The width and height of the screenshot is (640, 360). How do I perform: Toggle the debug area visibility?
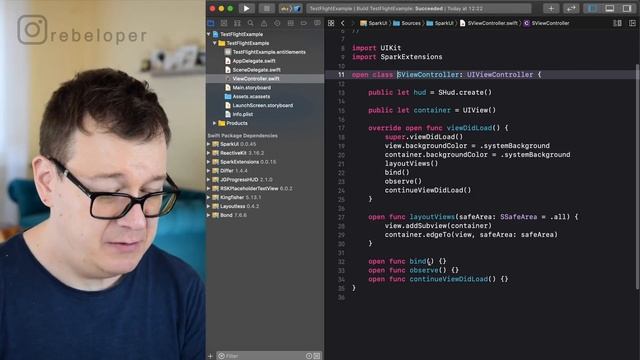tap(609, 8)
